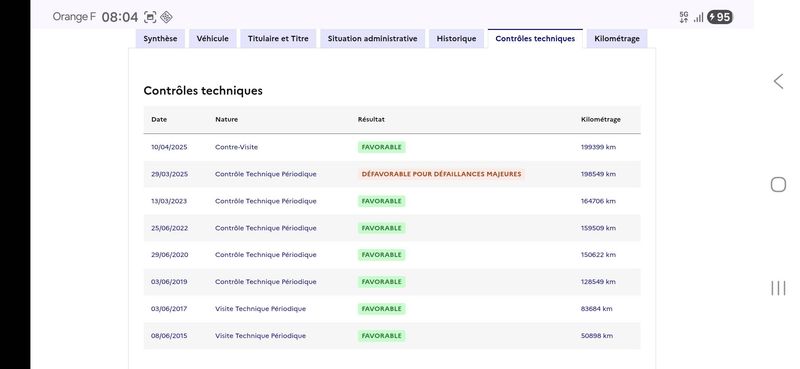Open the Véhicule tab
The height and width of the screenshot is (369, 800).
pos(213,39)
